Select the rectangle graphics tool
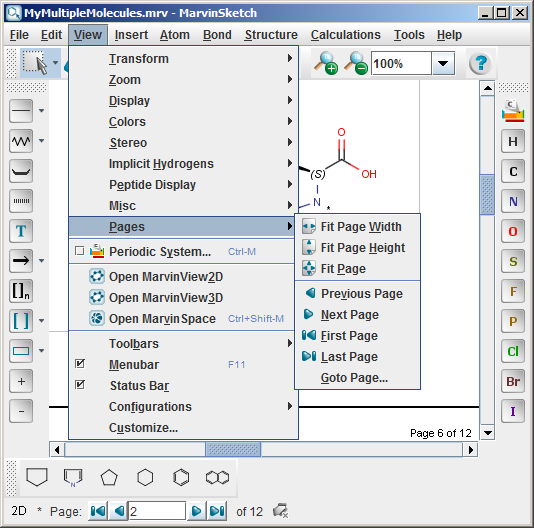The image size is (534, 528). tap(21, 351)
